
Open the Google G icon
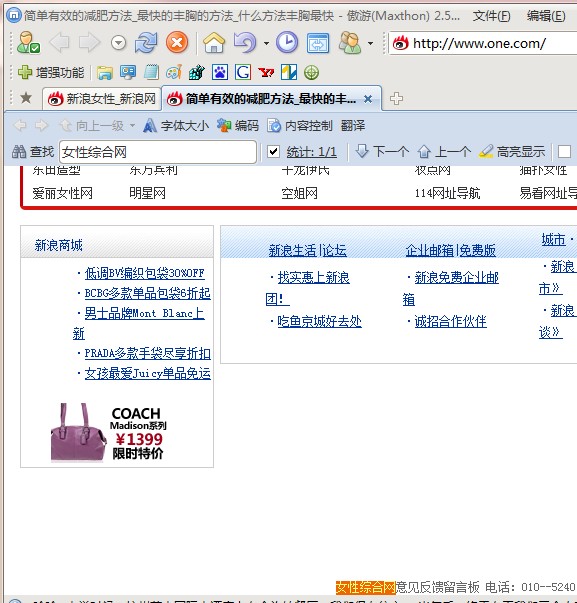point(243,72)
